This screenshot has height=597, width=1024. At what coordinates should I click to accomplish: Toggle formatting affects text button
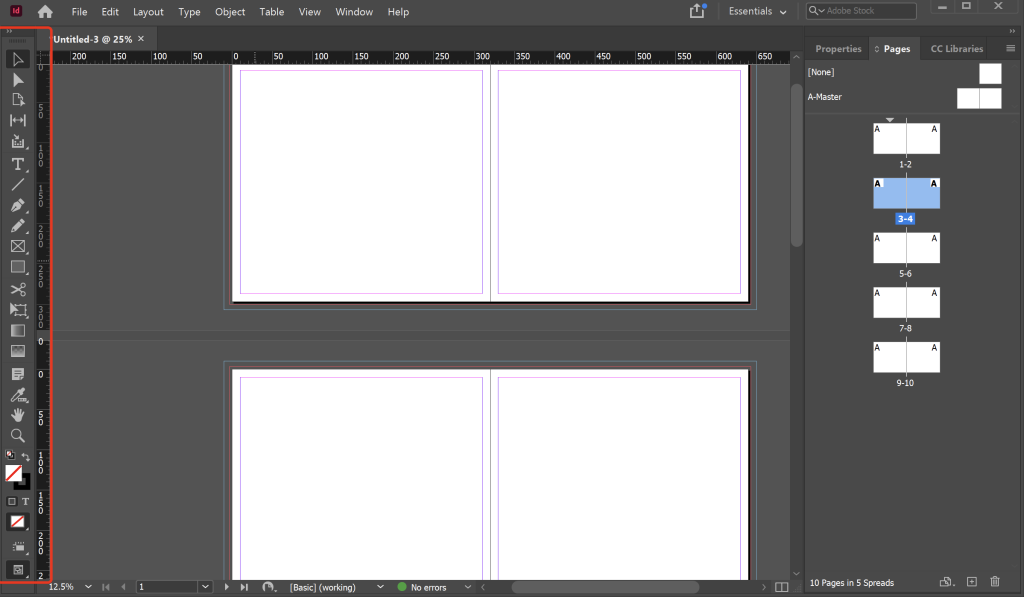click(x=26, y=501)
